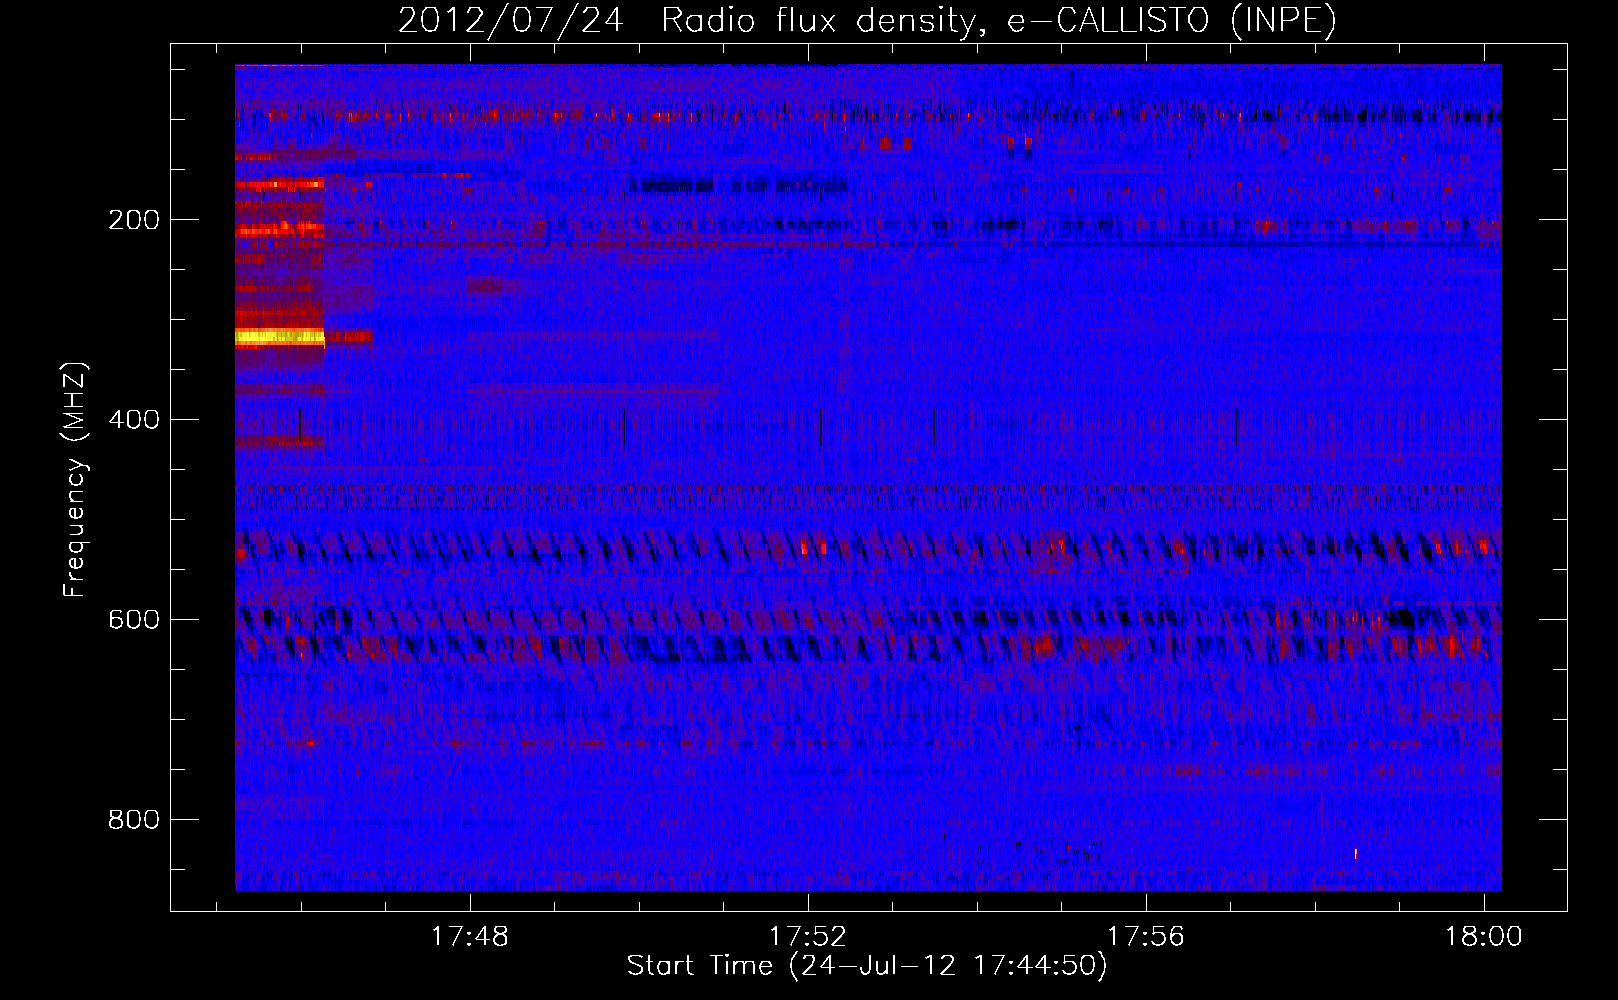Click the 17:56 time tick label
The height and width of the screenshot is (1000, 1618).
coord(1146,936)
